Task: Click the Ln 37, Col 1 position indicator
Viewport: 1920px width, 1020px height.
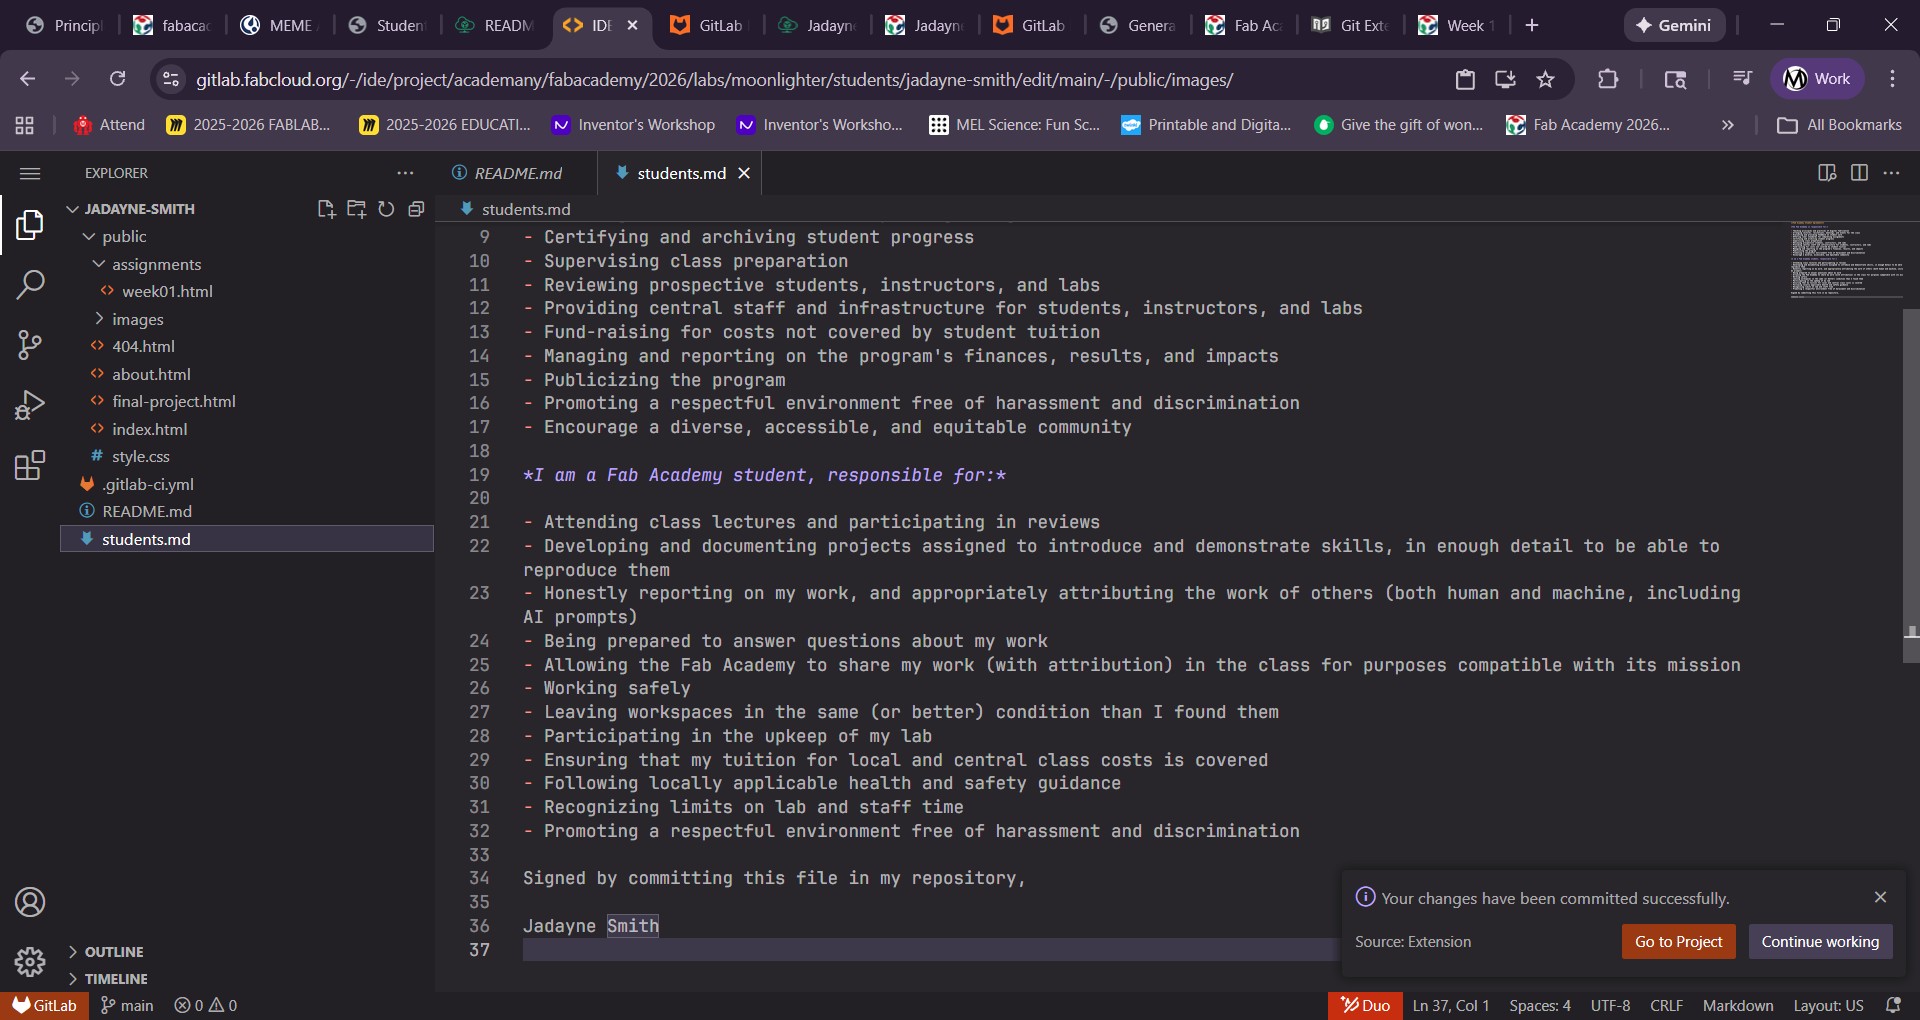Action: [1451, 1005]
